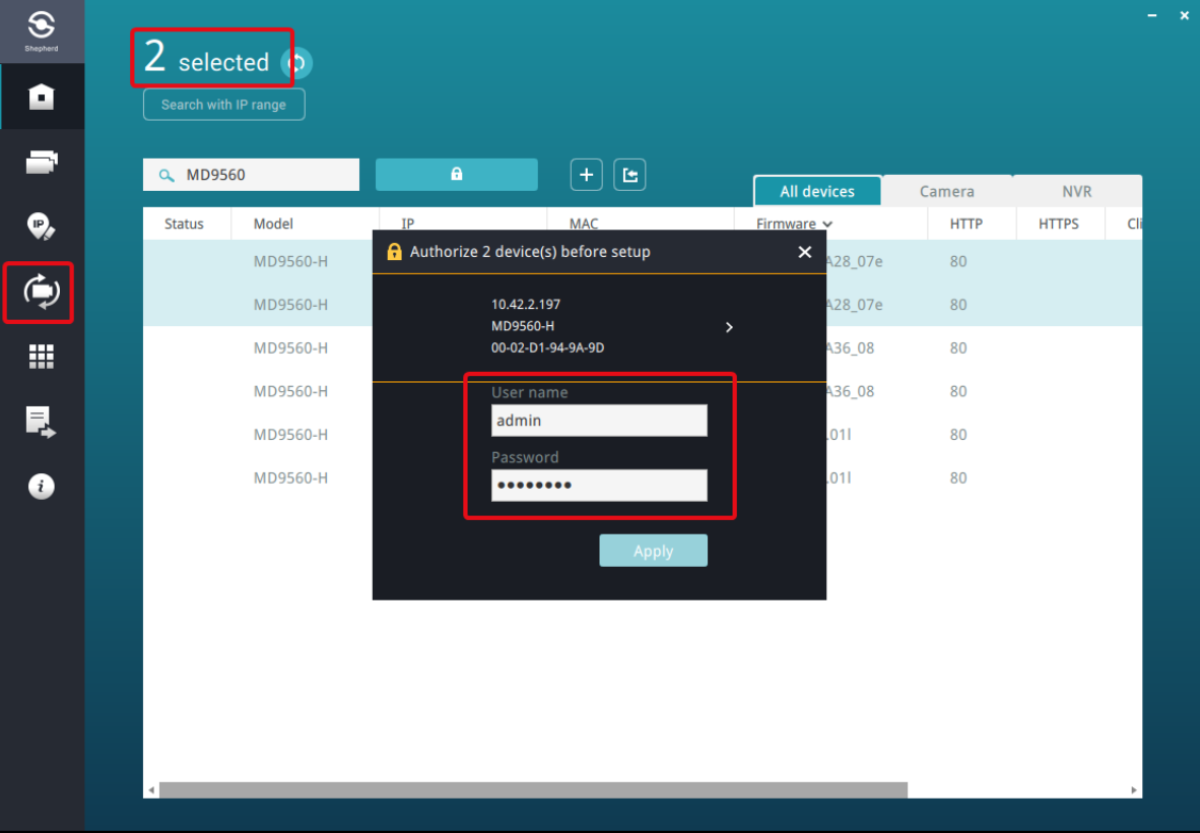
Task: Click the Search with IP range button
Action: (223, 104)
